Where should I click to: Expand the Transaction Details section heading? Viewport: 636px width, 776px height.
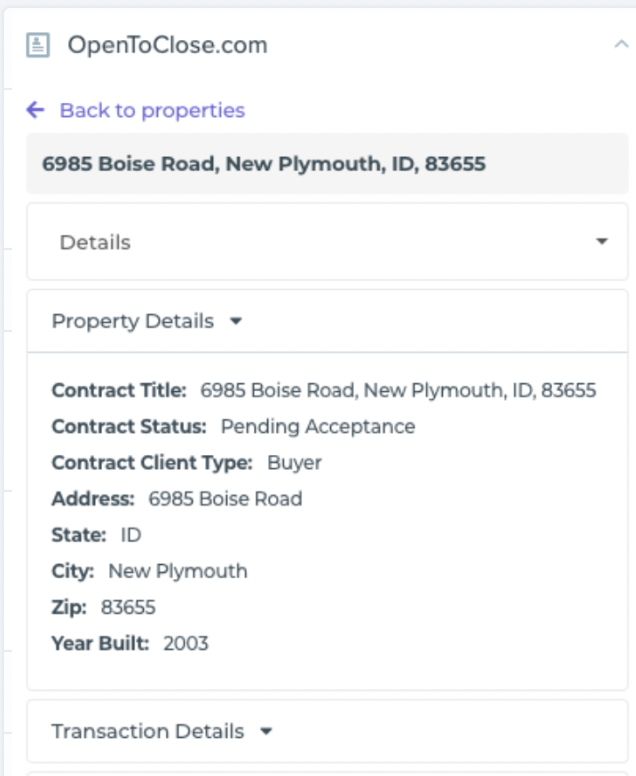[x=147, y=731]
